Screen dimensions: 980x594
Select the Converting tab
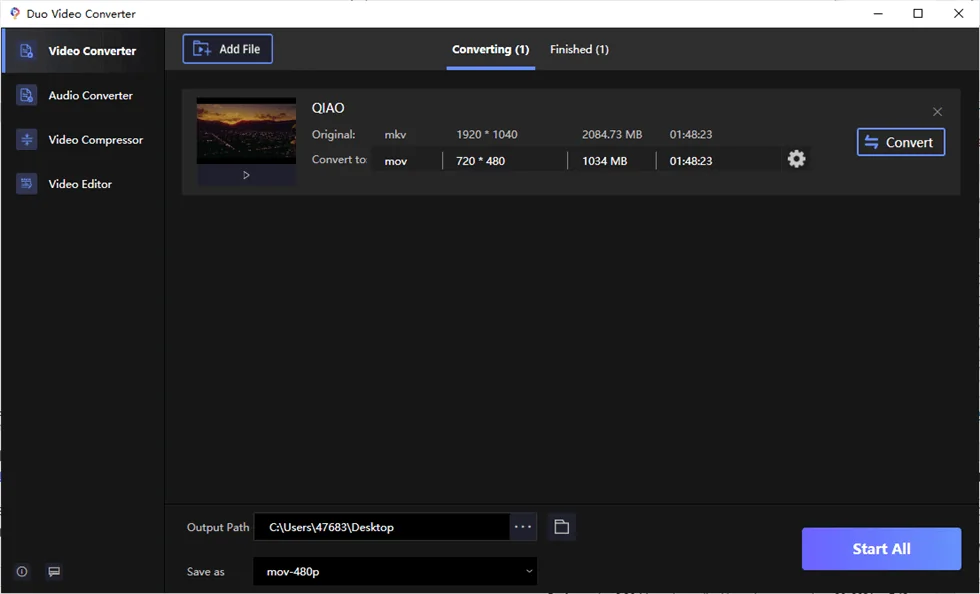pyautogui.click(x=490, y=48)
